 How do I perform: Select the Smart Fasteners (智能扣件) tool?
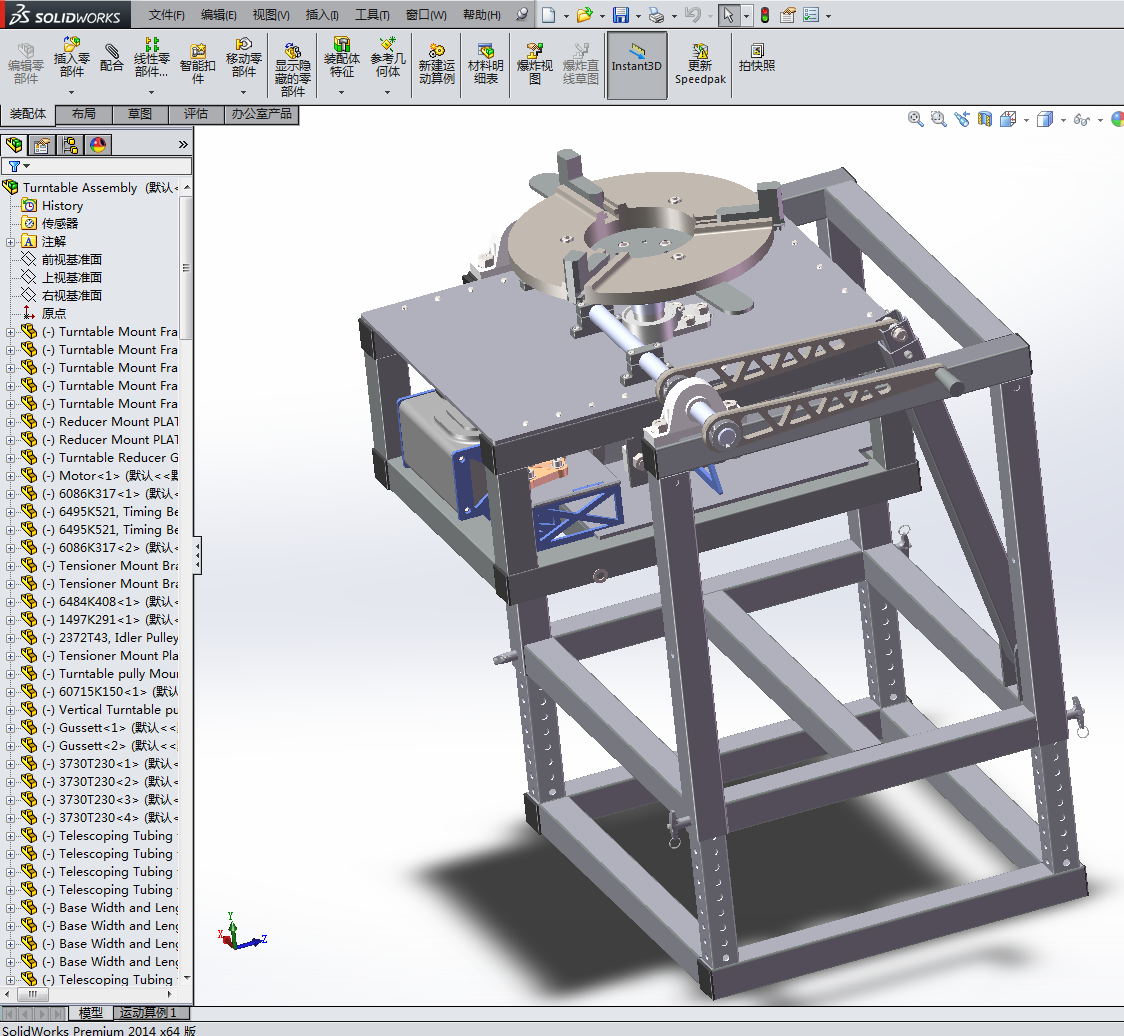(x=198, y=63)
